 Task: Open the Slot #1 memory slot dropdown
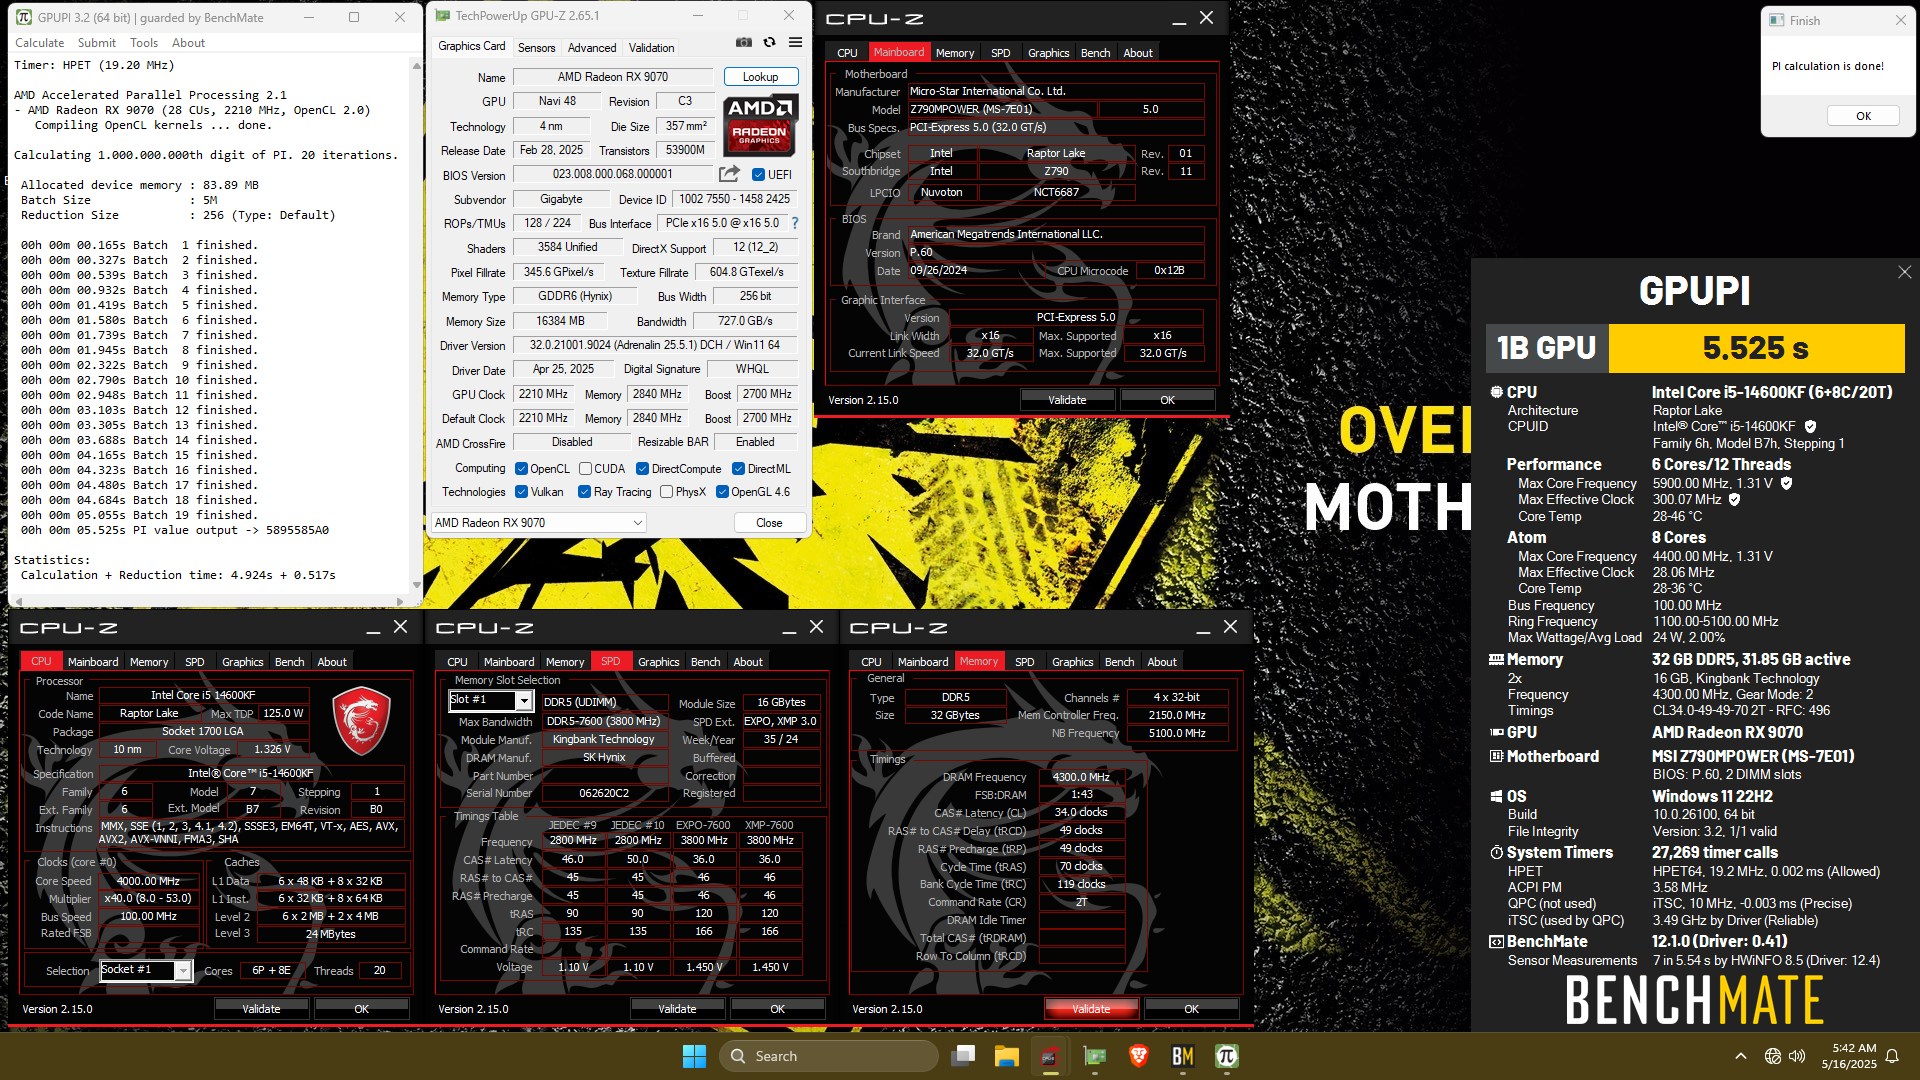coord(489,700)
